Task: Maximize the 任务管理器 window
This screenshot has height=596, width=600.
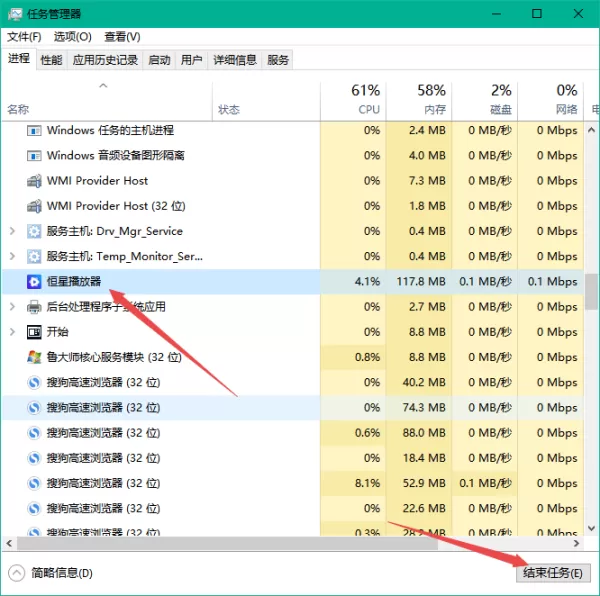Action: coord(537,14)
